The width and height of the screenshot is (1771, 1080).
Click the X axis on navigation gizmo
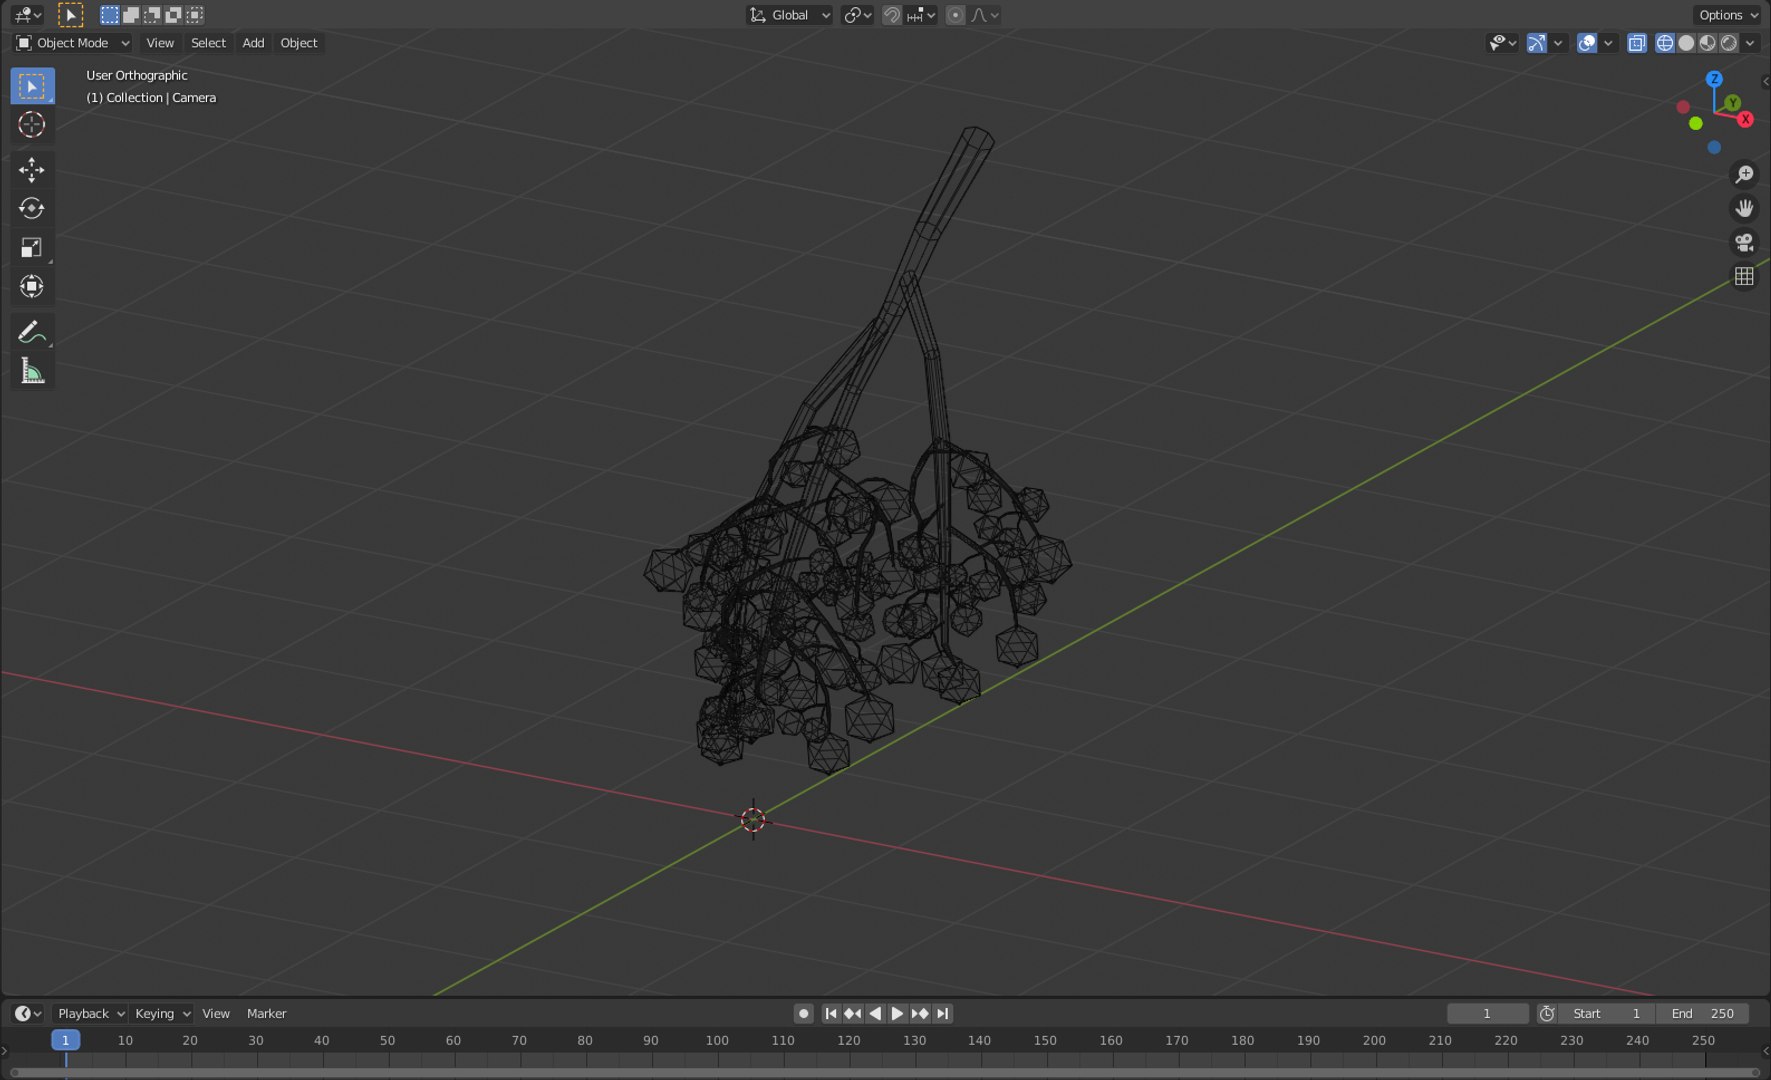pos(1745,119)
